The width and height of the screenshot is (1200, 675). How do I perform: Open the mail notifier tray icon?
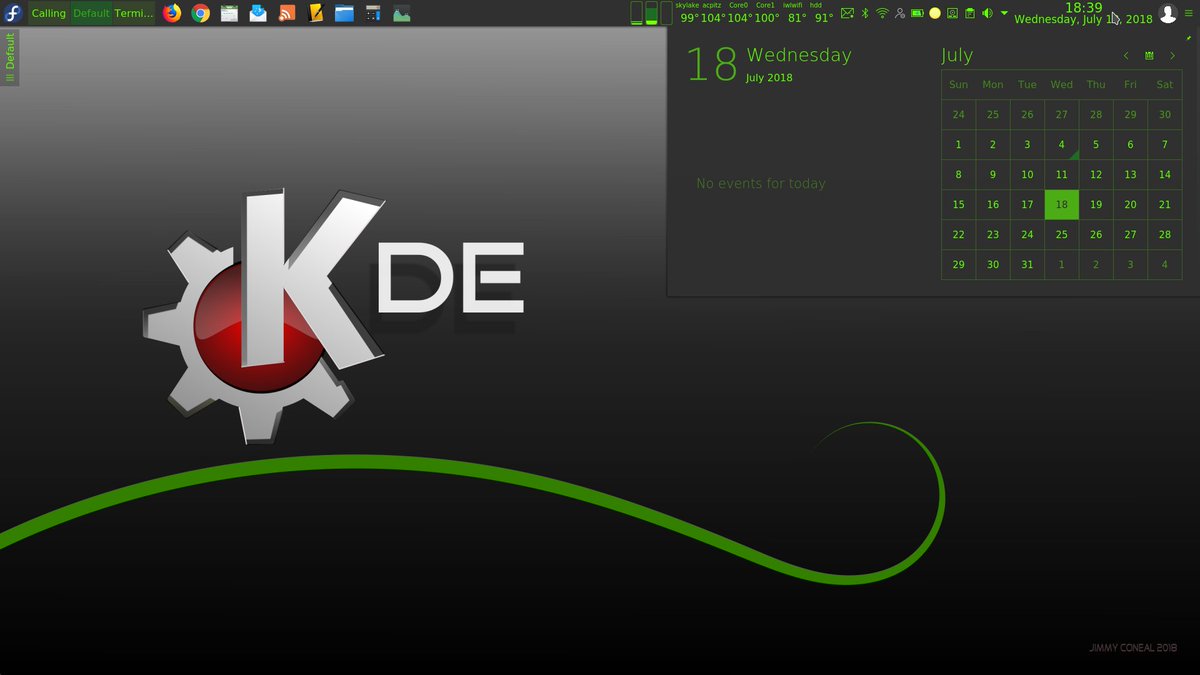(x=847, y=13)
